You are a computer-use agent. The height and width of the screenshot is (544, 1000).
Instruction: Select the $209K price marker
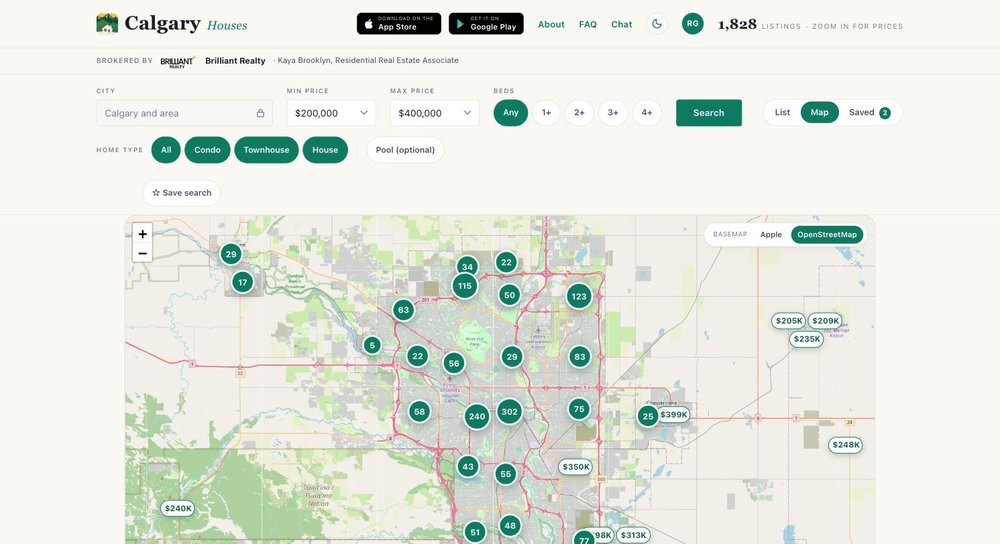[825, 321]
